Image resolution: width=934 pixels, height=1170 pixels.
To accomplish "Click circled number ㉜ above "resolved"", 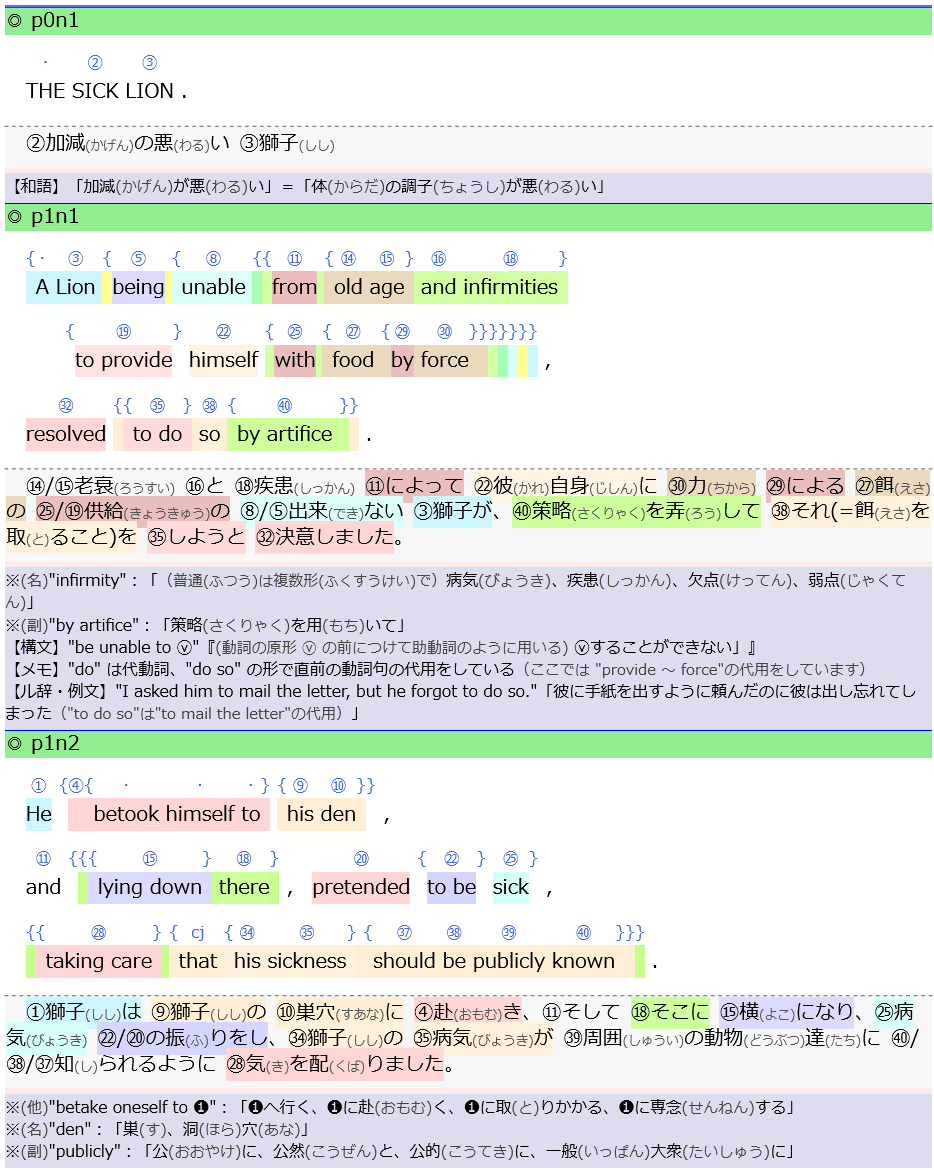I will pyautogui.click(x=66, y=405).
